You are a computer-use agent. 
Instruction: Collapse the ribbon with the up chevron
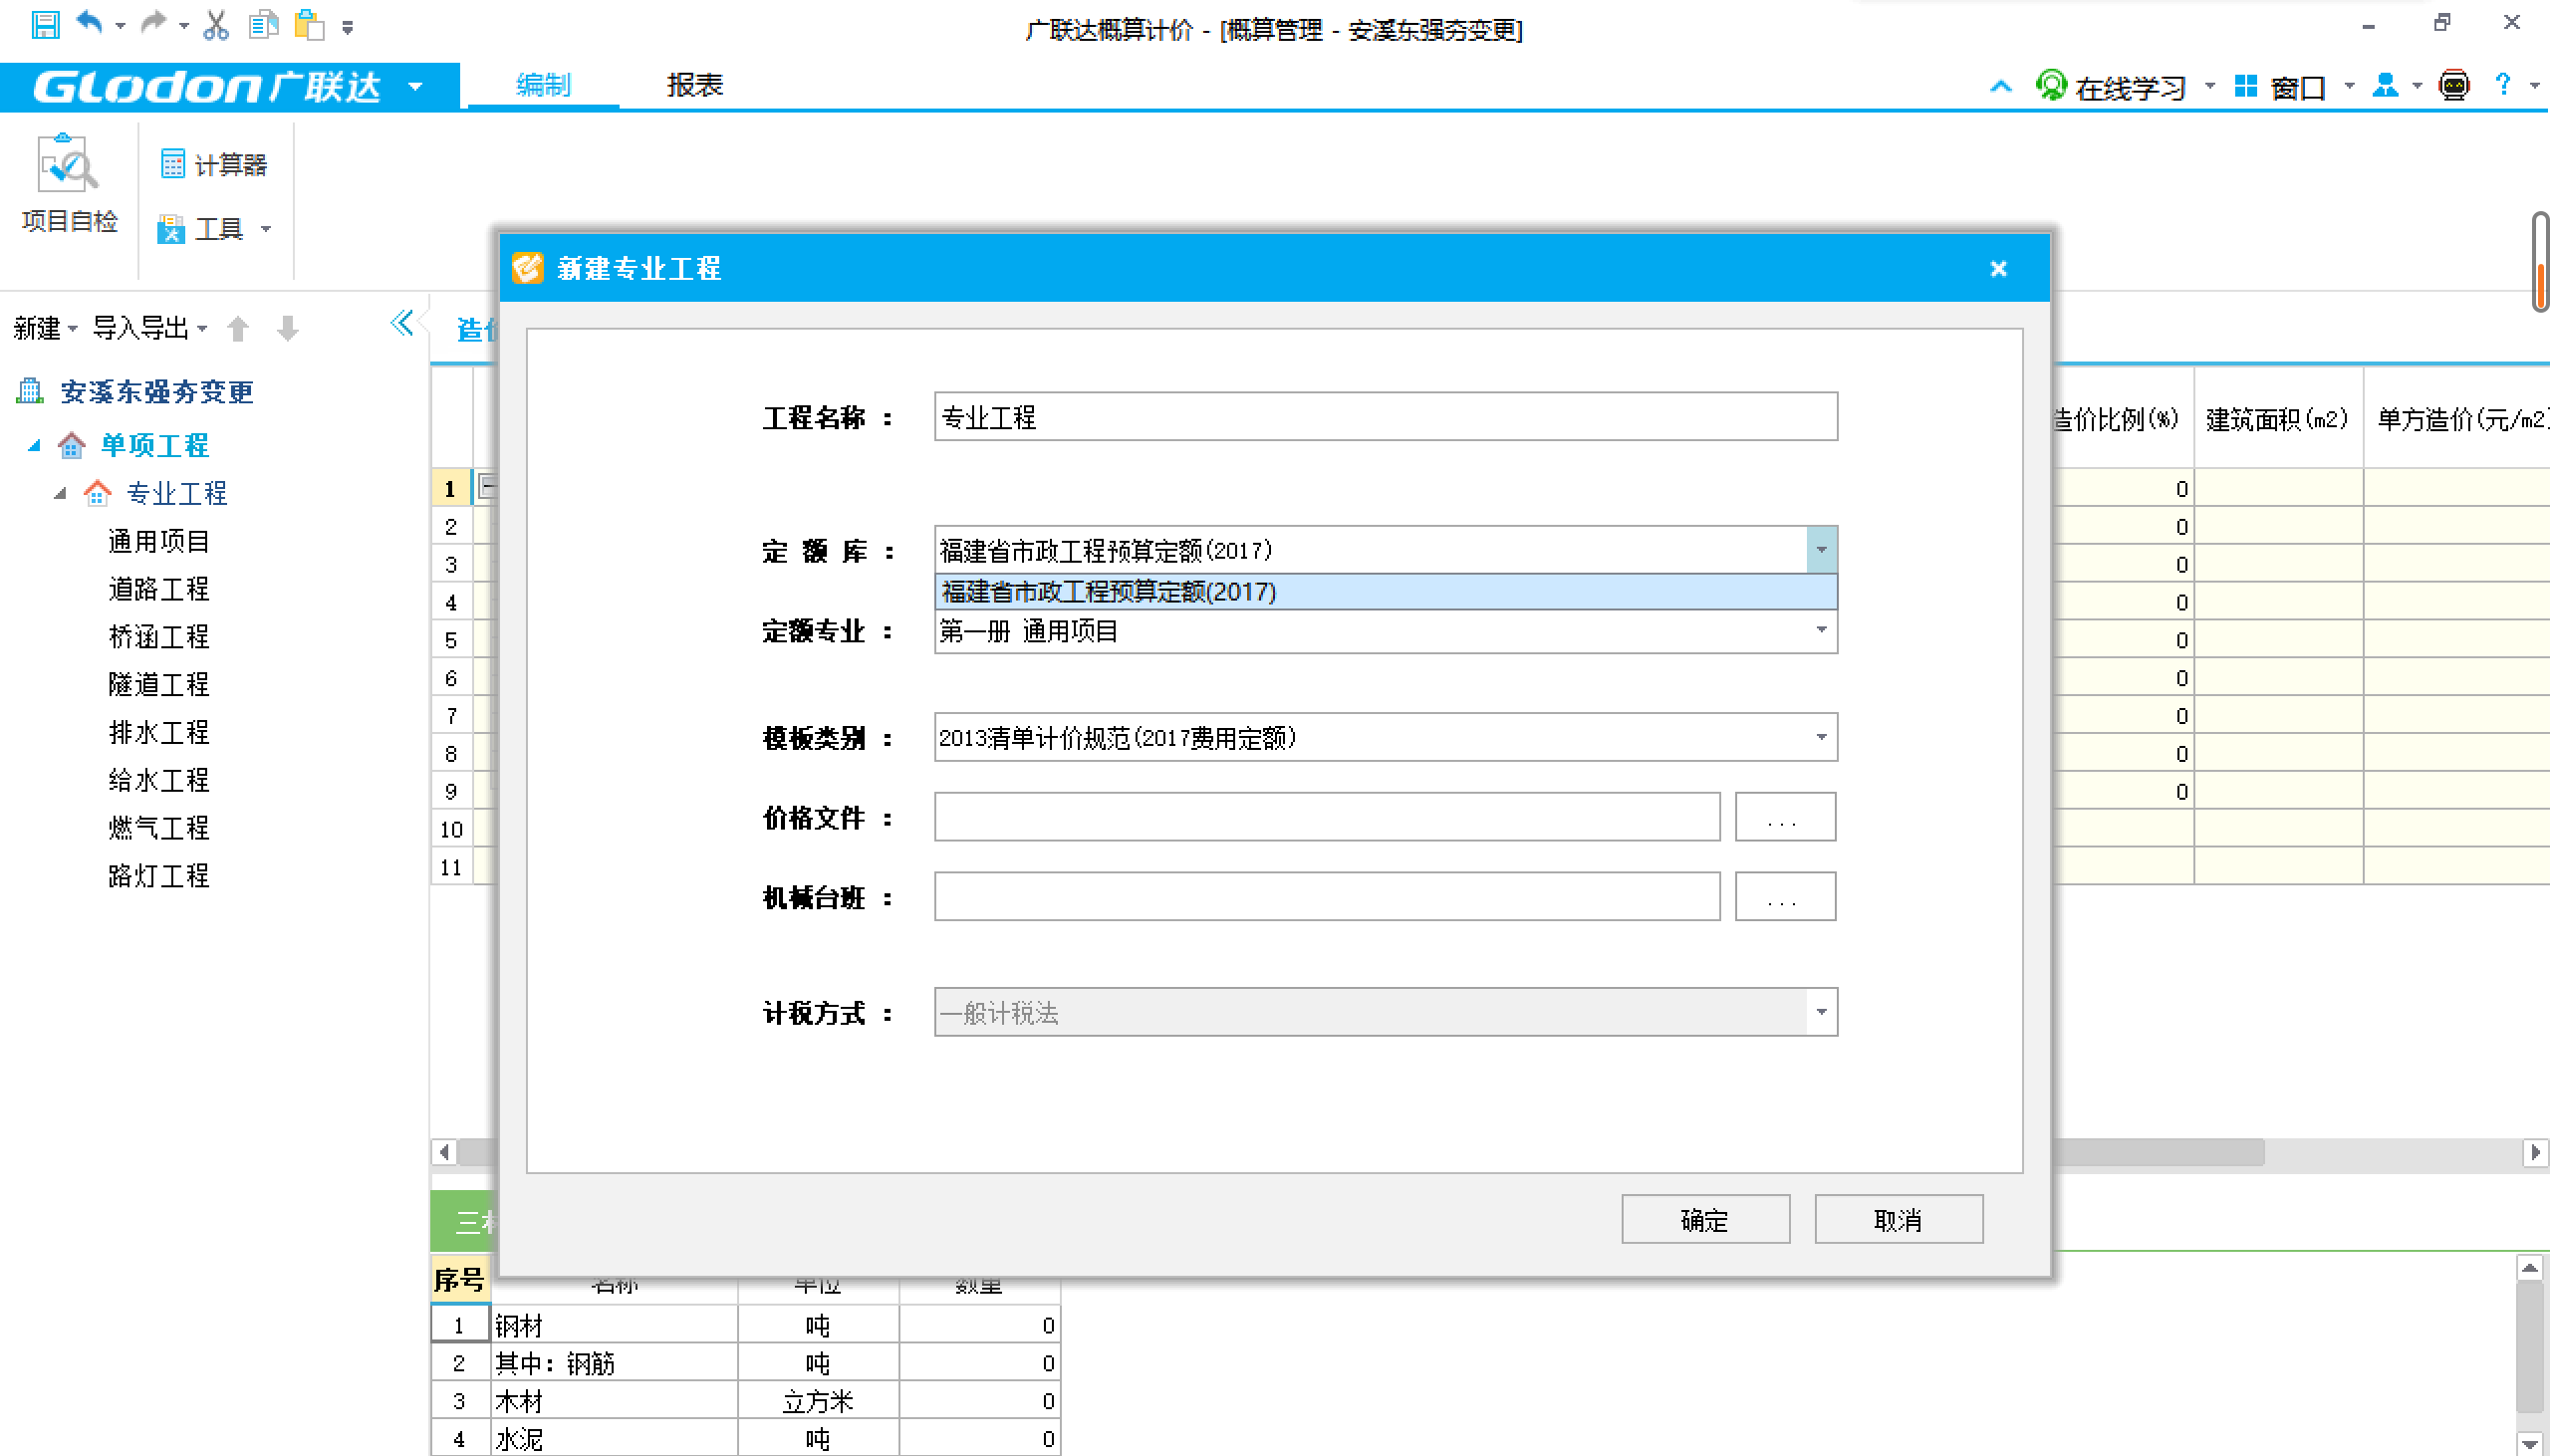point(2001,87)
